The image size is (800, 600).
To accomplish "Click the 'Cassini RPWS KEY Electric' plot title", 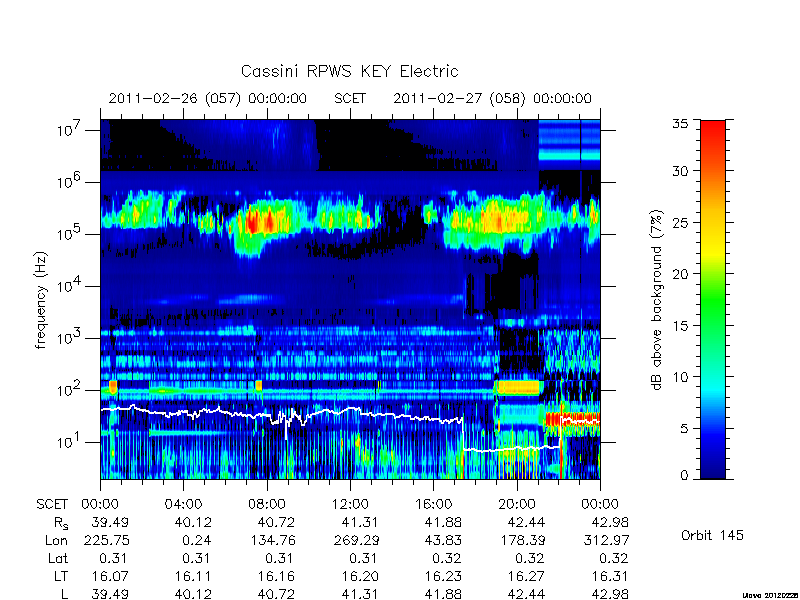I will click(x=349, y=71).
